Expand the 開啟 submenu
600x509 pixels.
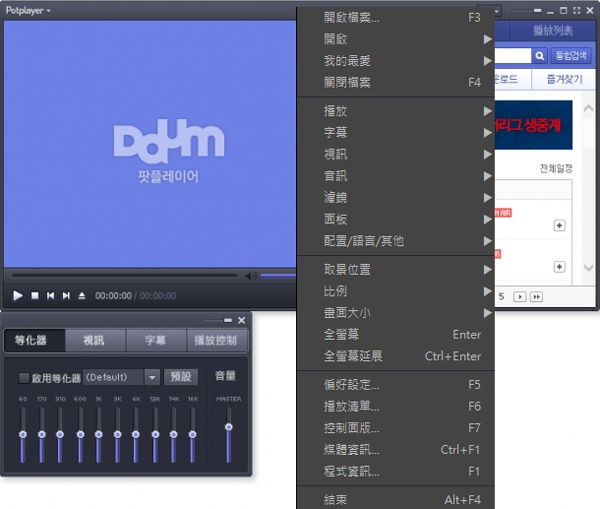(396, 39)
